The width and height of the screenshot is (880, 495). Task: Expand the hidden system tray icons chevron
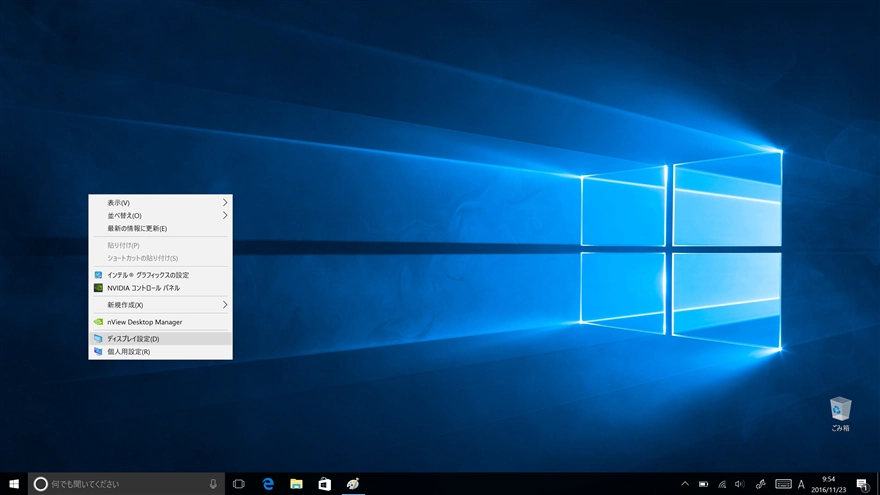(685, 484)
